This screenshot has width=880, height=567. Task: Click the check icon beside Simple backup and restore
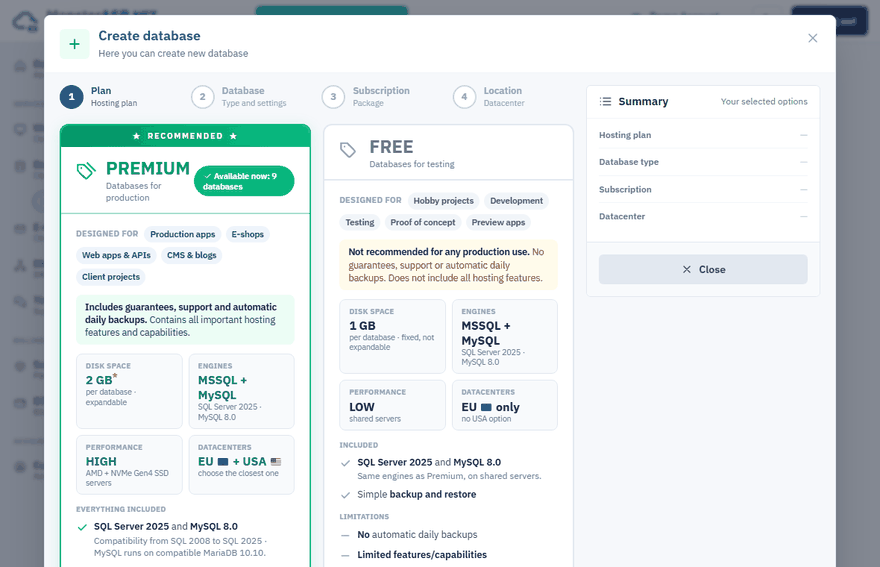(x=346, y=495)
